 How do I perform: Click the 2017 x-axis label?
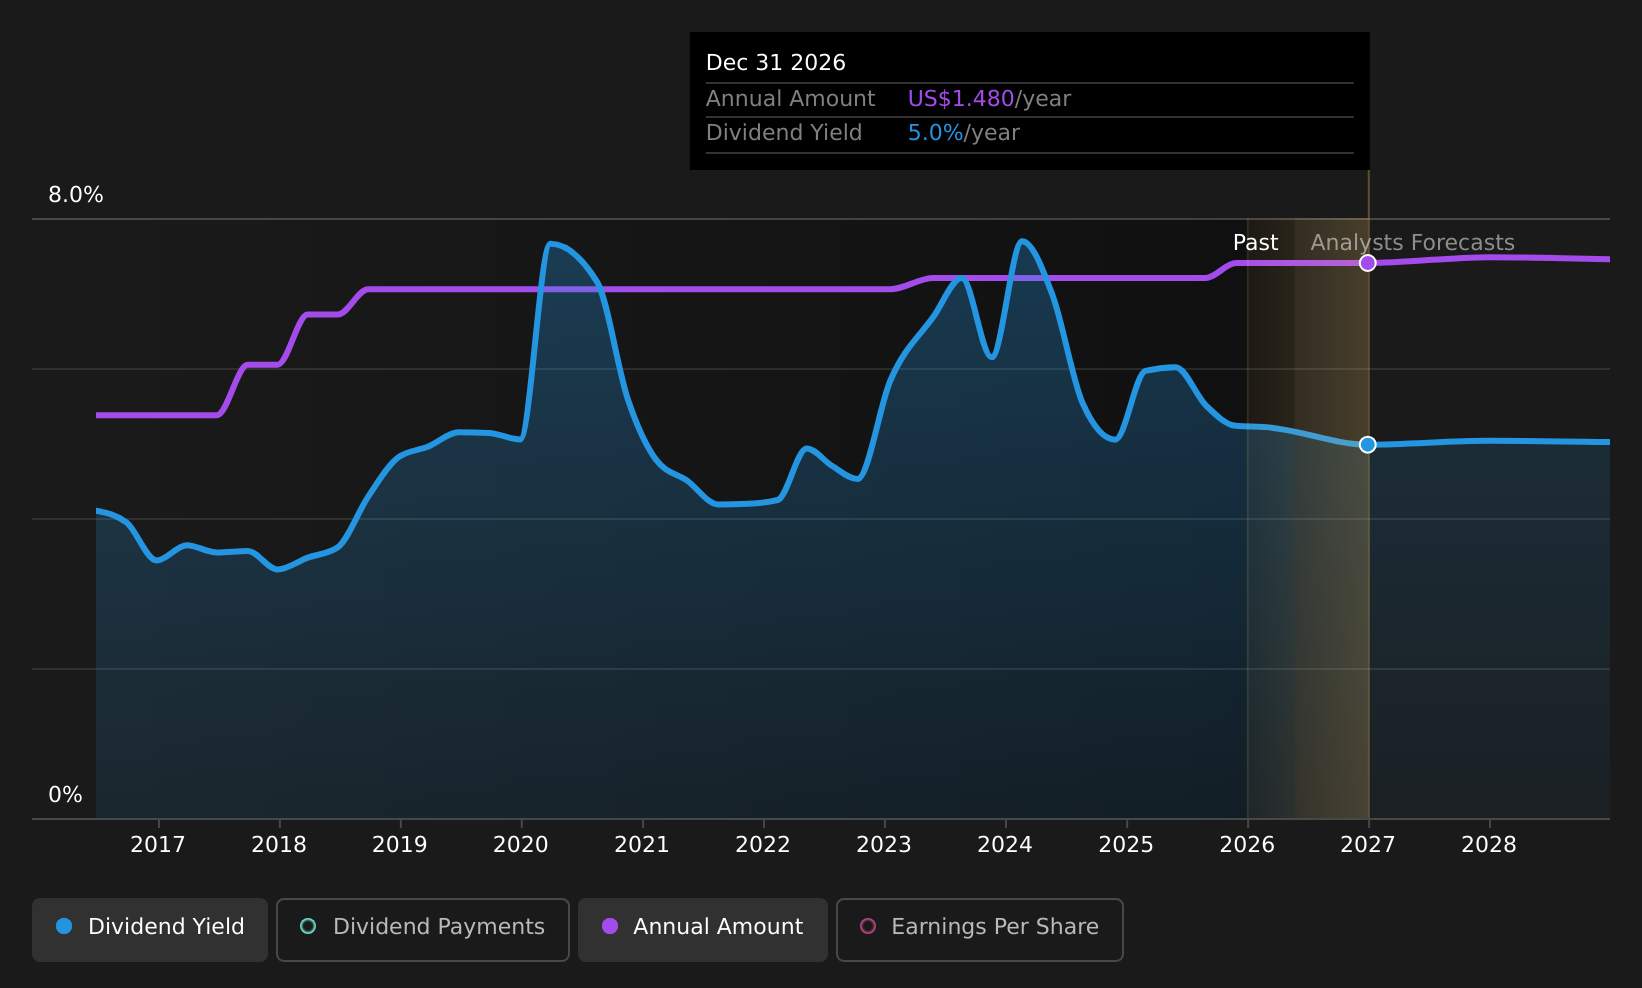pos(158,845)
